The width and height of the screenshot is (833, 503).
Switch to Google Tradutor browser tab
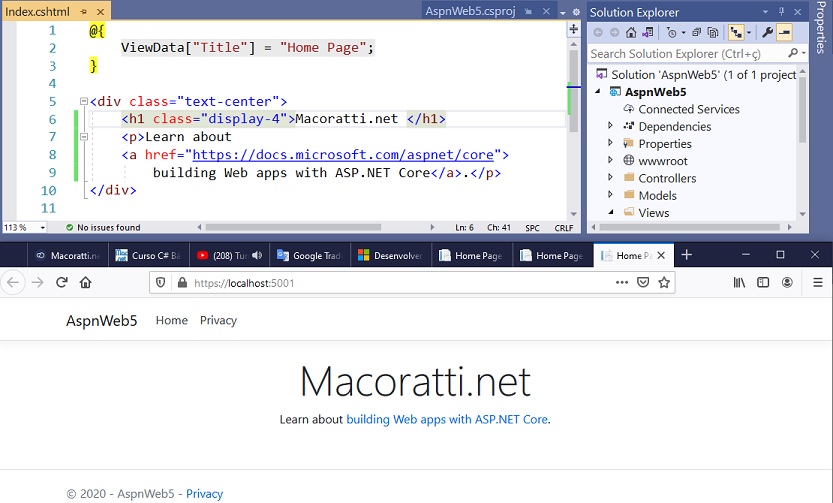pyautogui.click(x=310, y=255)
